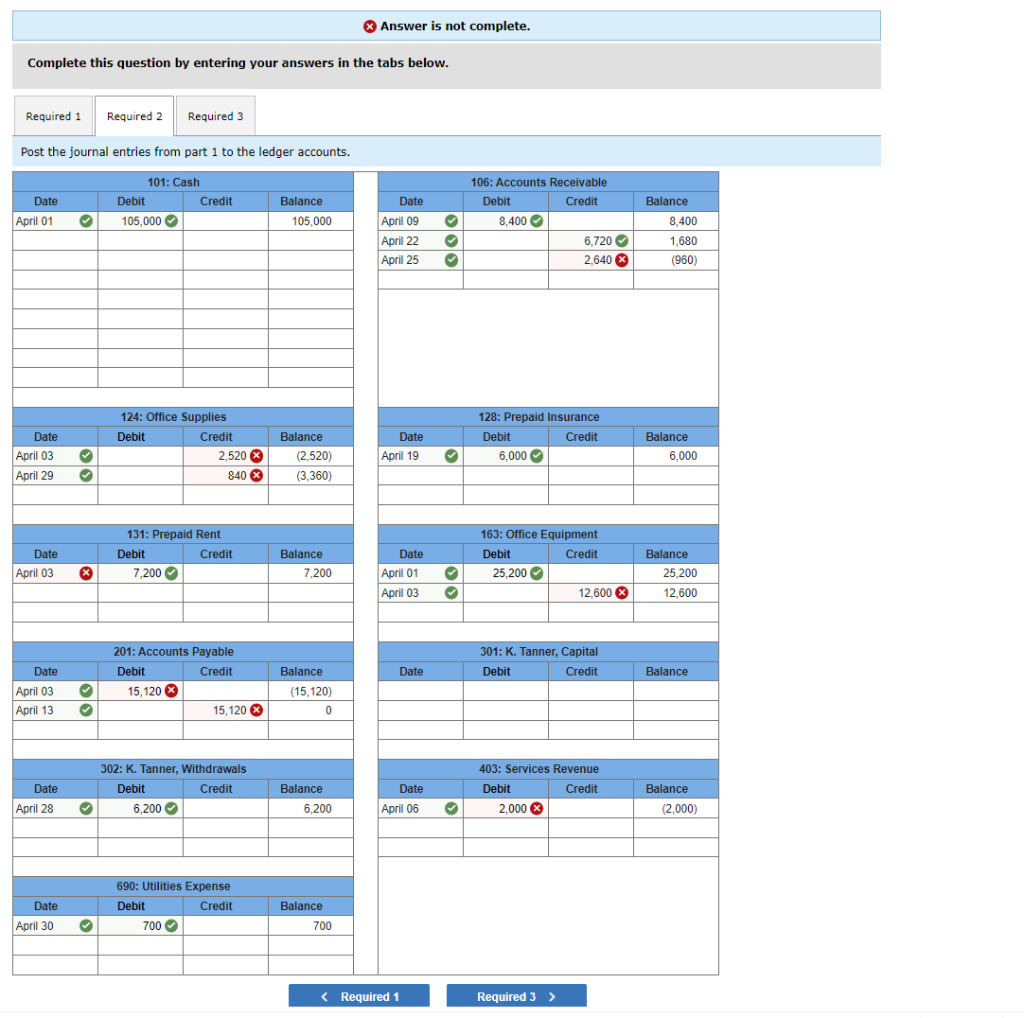This screenshot has width=1024, height=1018.
Task: Click the green check beside the 105,000 Cash debit
Action: [172, 221]
